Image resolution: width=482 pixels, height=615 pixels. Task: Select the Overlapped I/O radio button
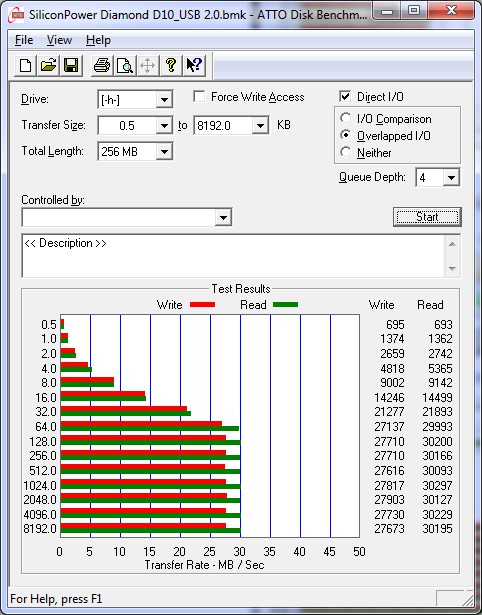coord(346,135)
